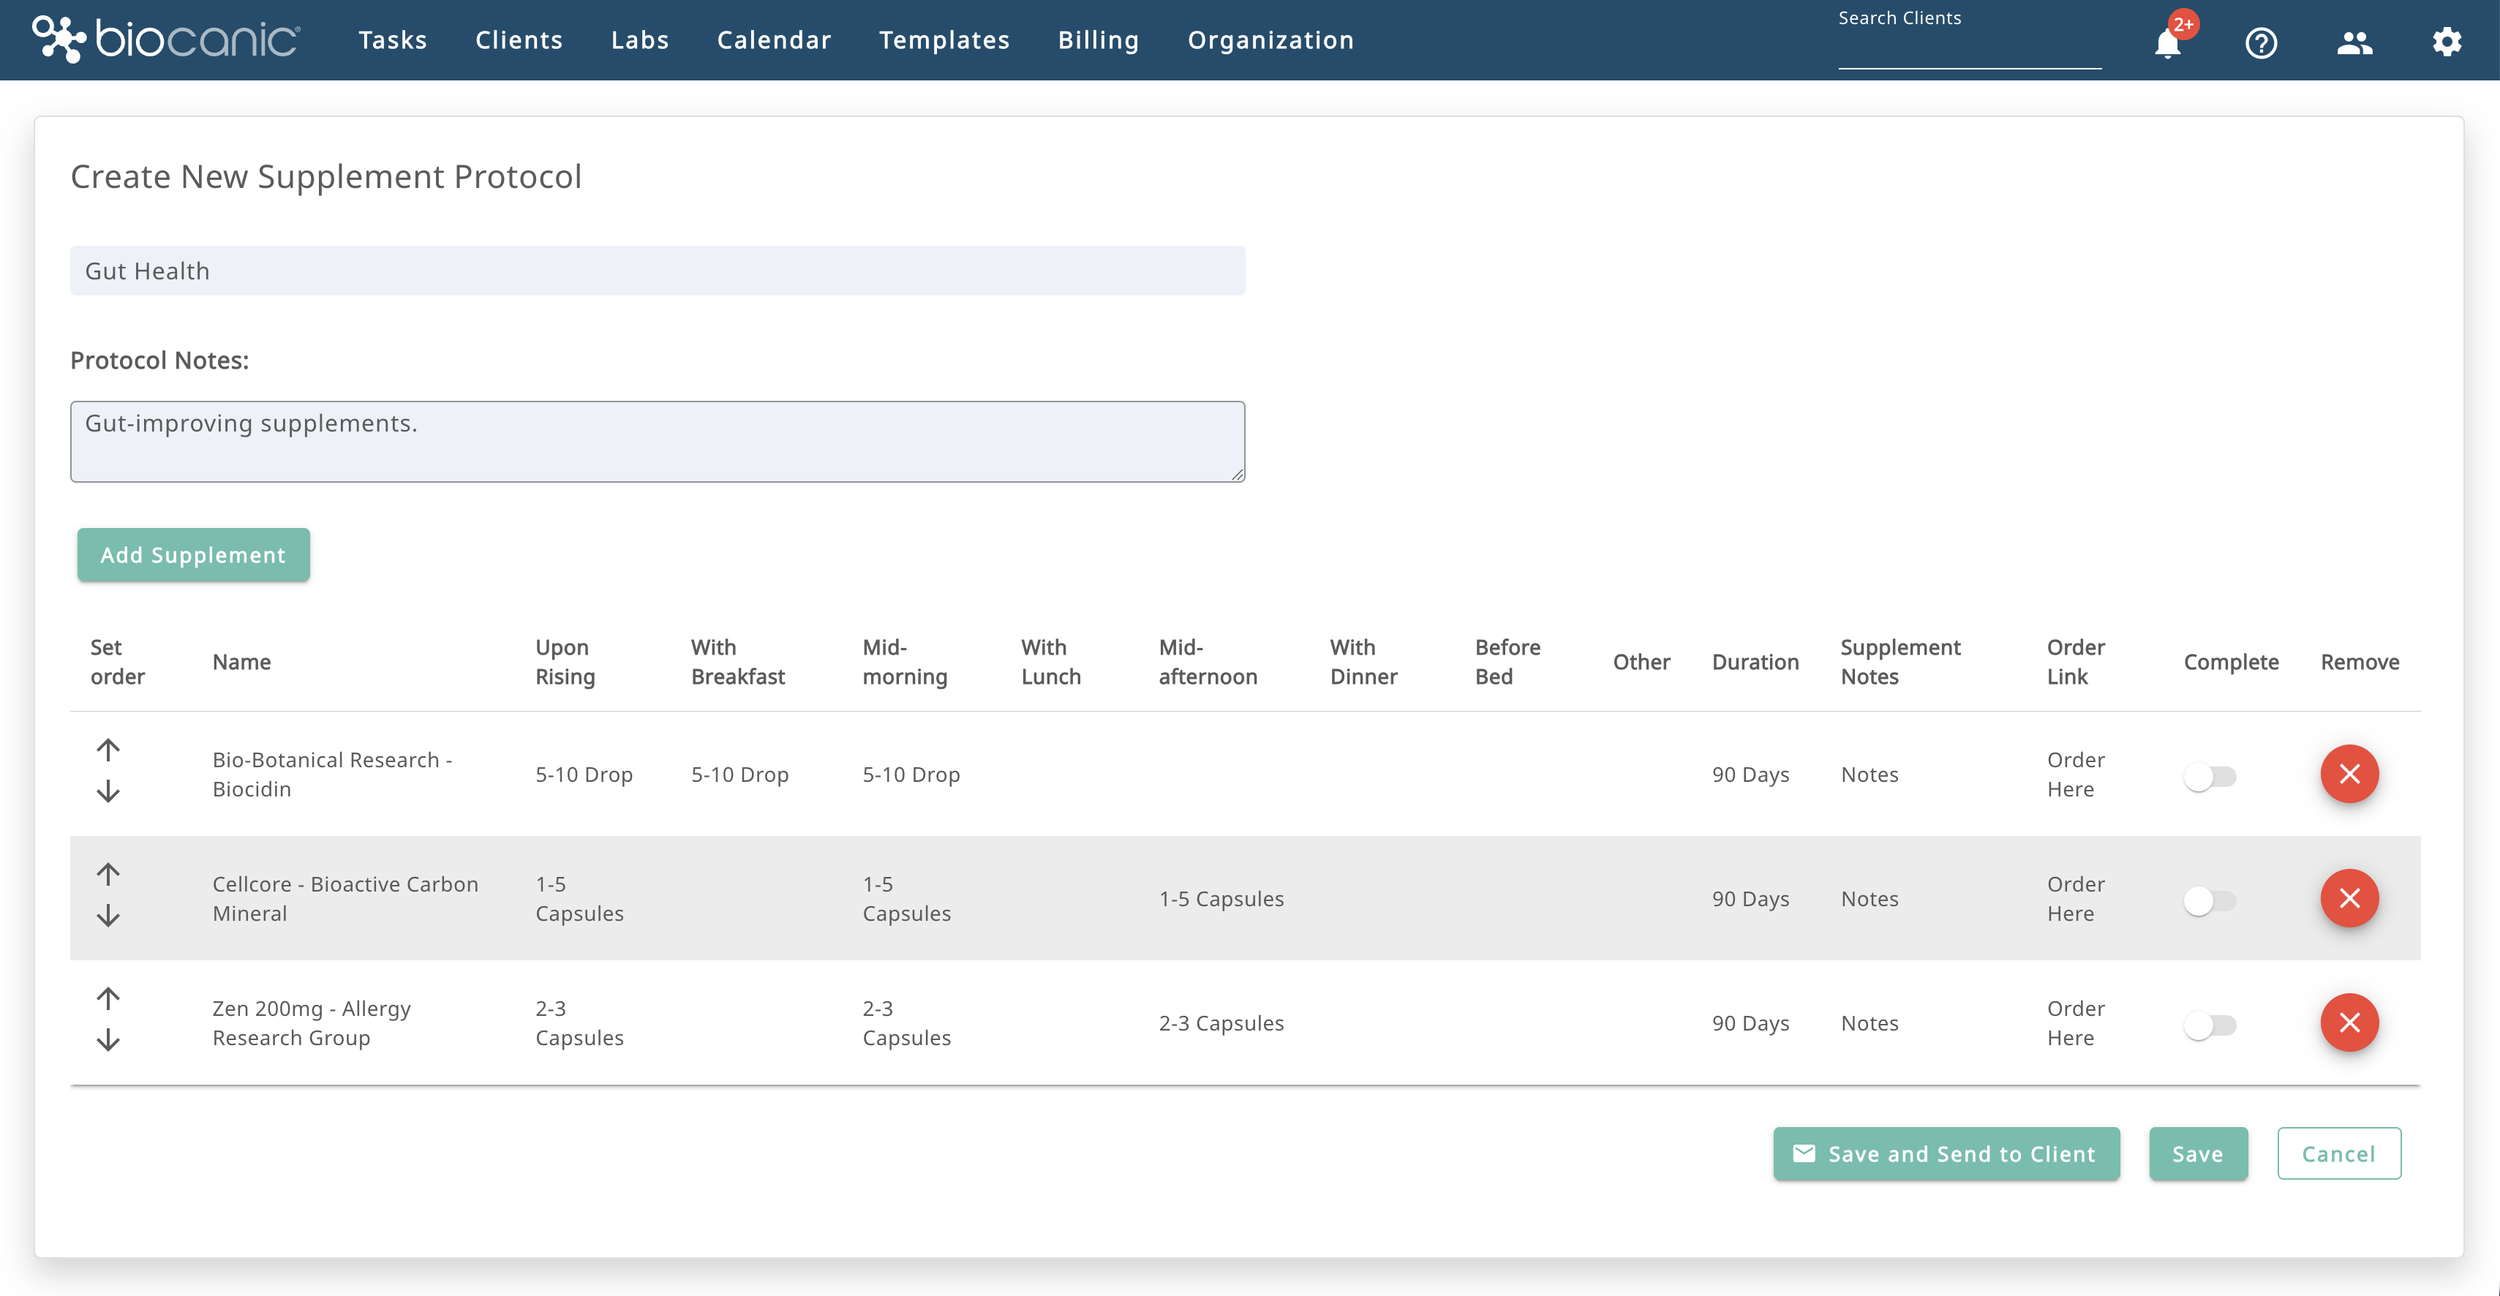
Task: Open the Clients menu
Action: [519, 40]
